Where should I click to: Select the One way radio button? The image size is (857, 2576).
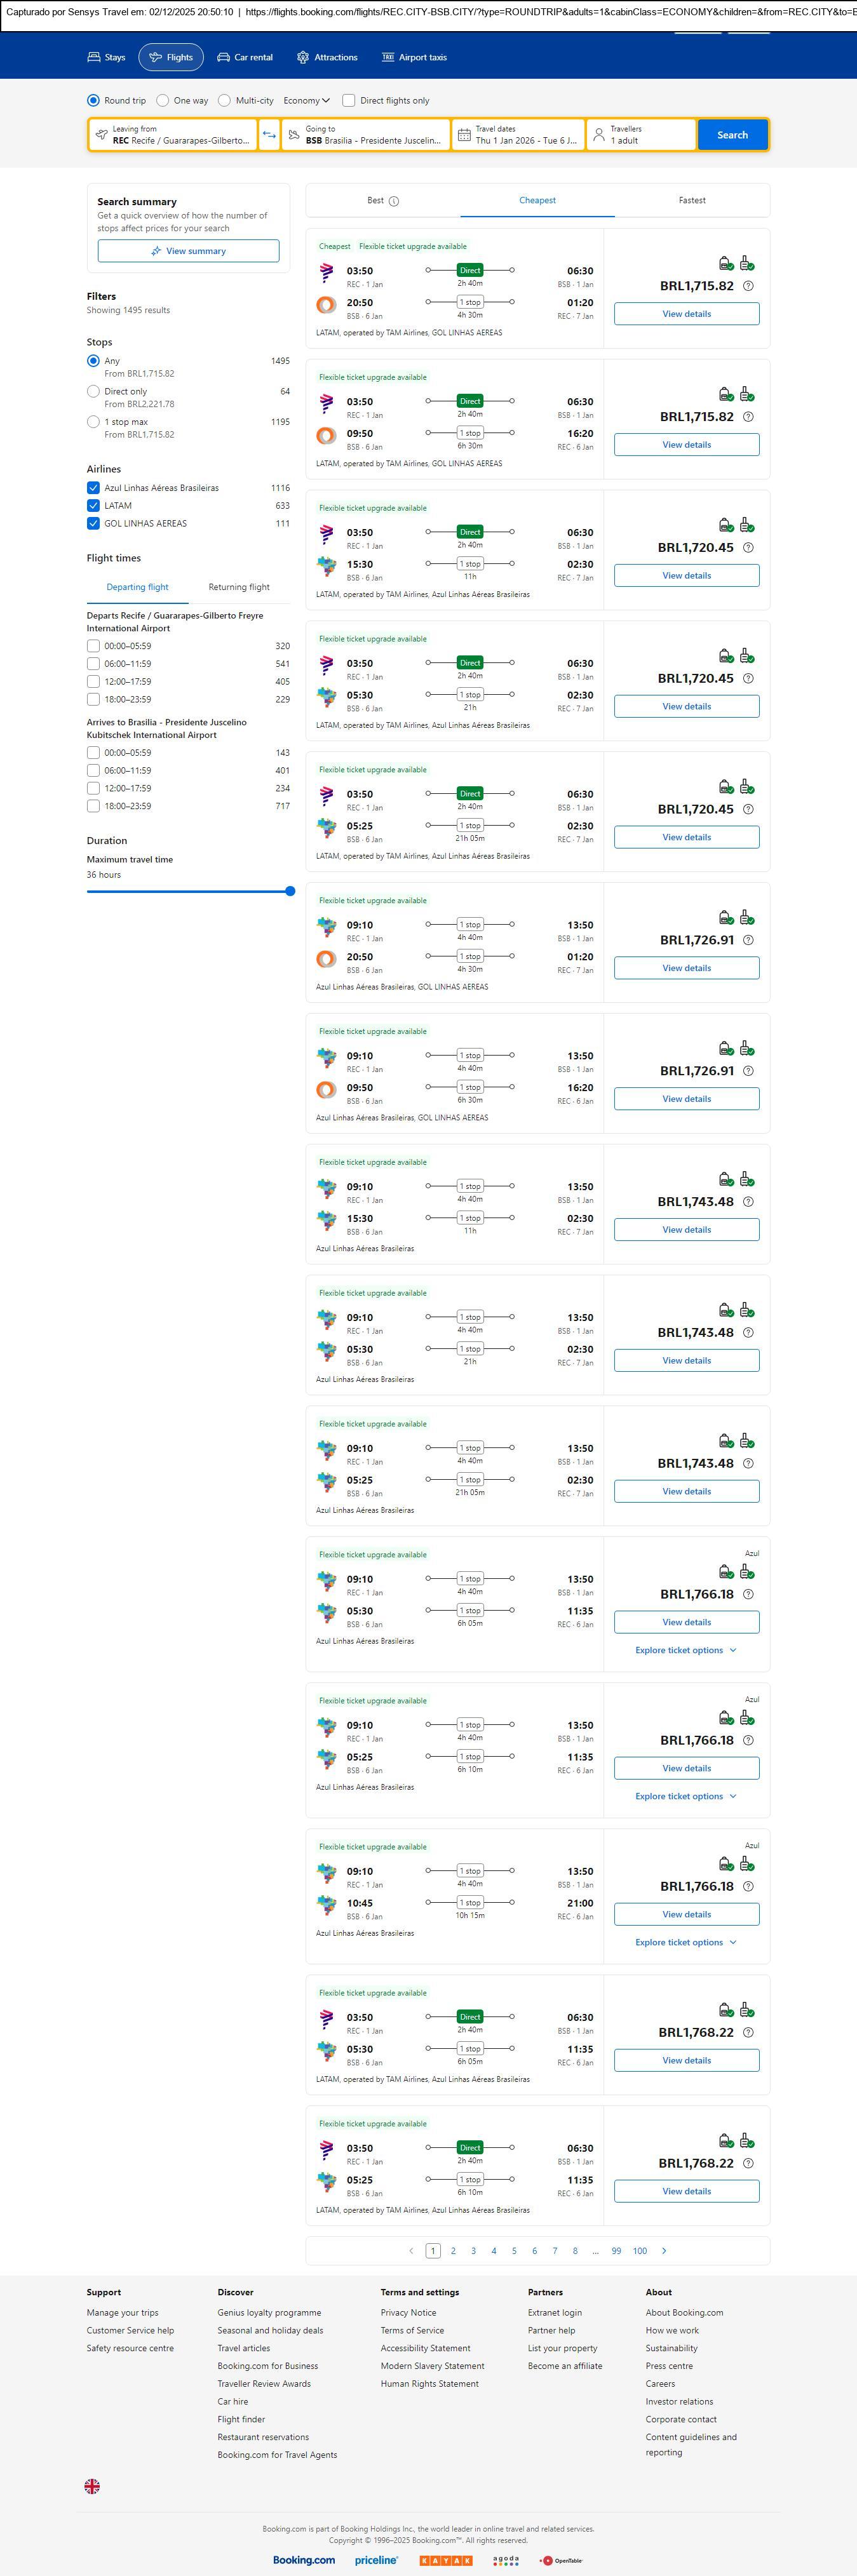[x=163, y=101]
